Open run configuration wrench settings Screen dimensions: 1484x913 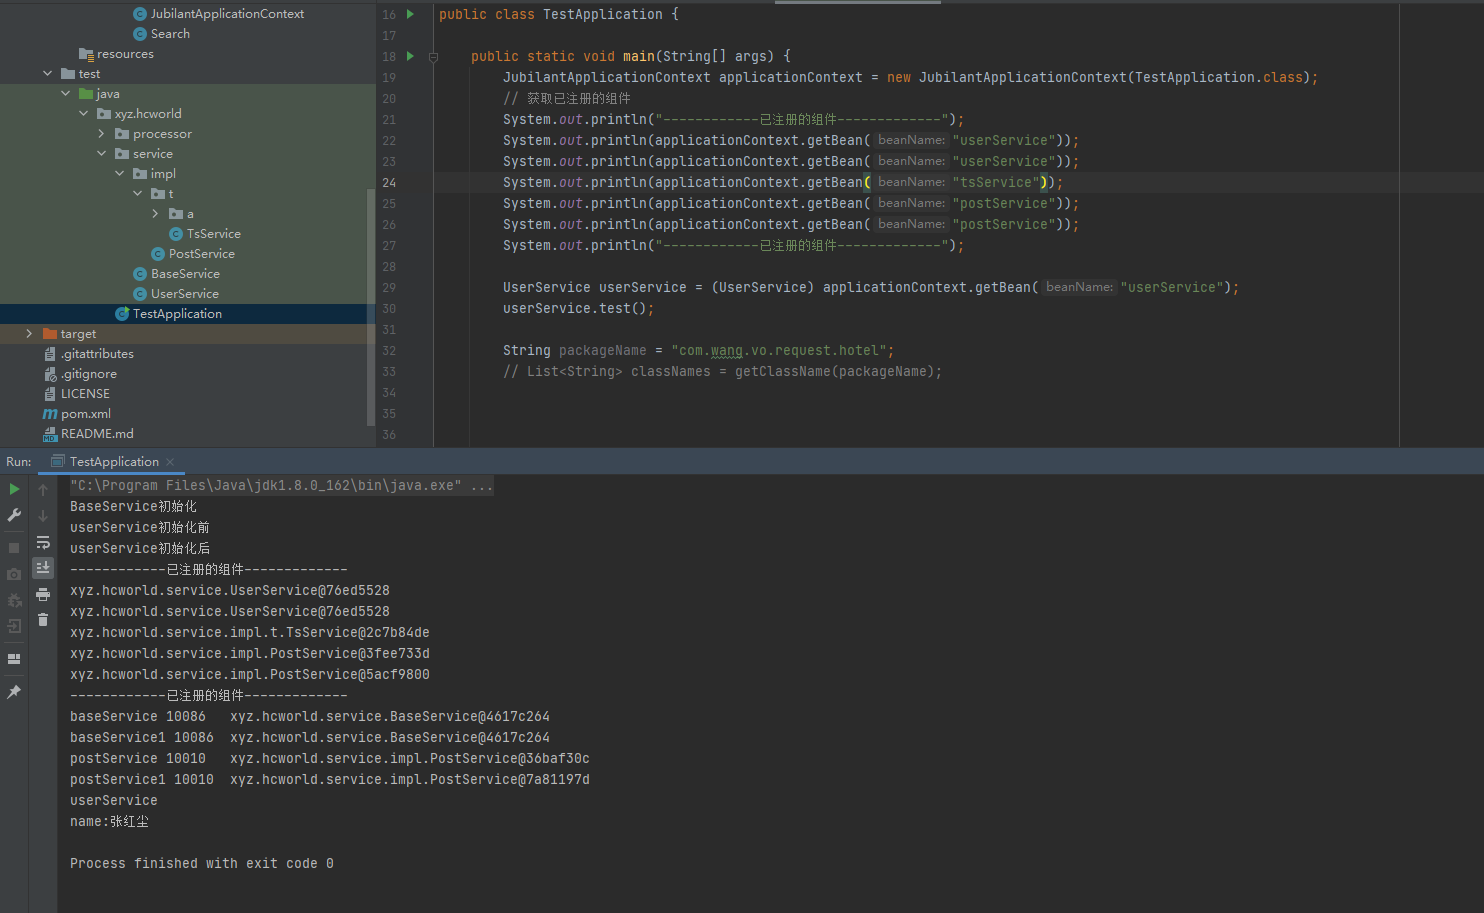coord(14,515)
